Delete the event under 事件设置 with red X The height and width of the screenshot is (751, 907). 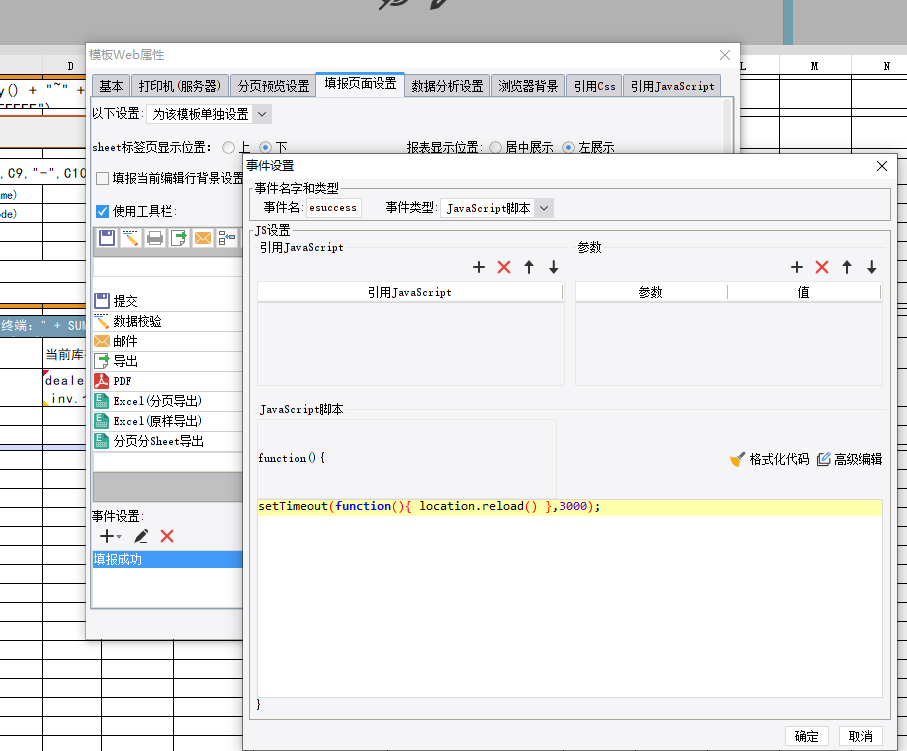[x=167, y=536]
